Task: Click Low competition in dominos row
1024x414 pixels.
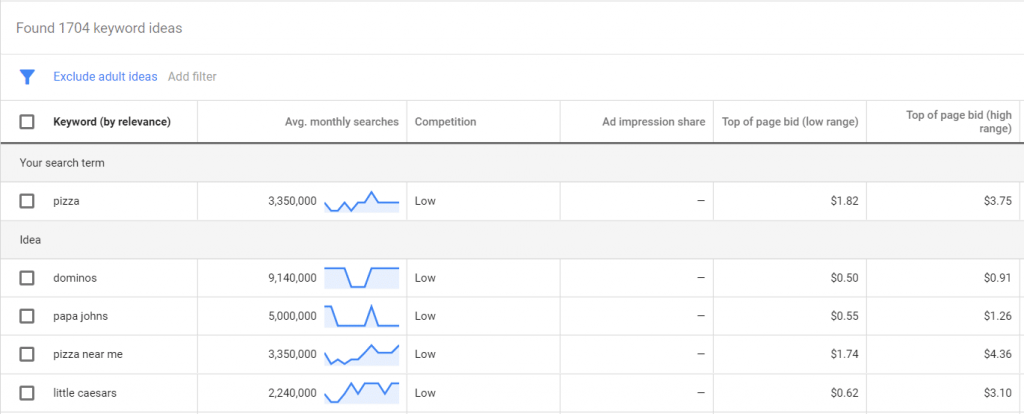Action: [x=425, y=278]
